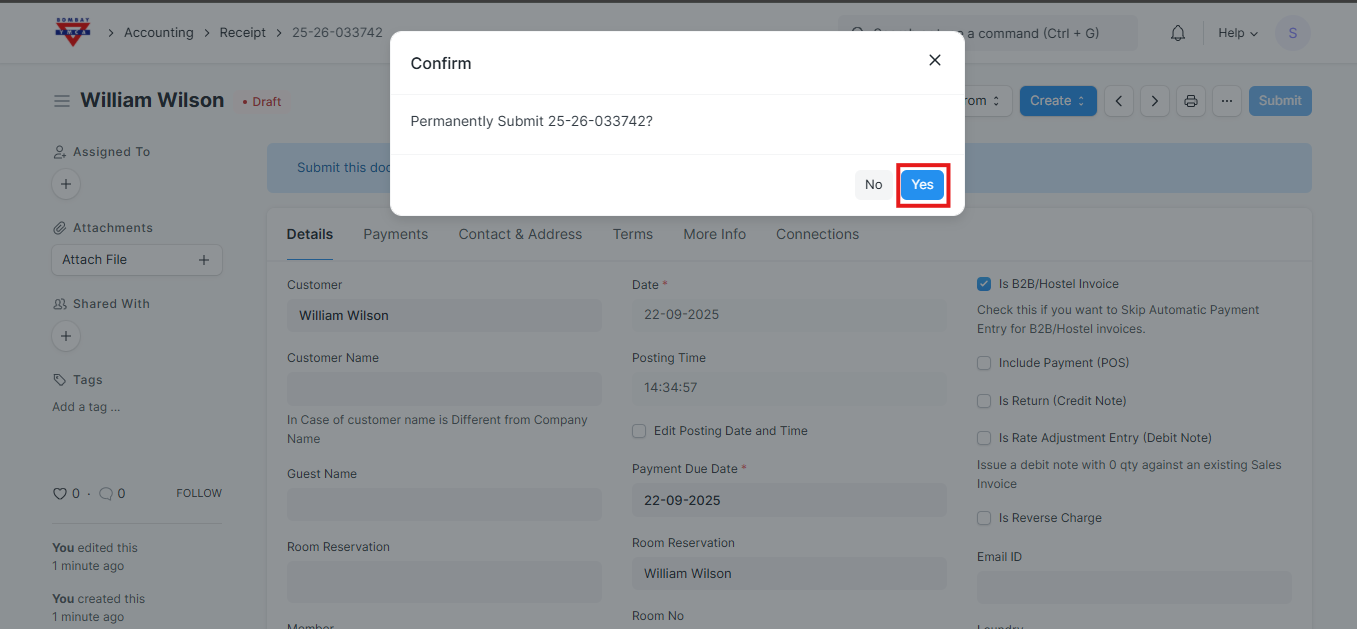Viewport: 1357px width, 629px height.
Task: Open user avatar S menu
Action: [x=1292, y=33]
